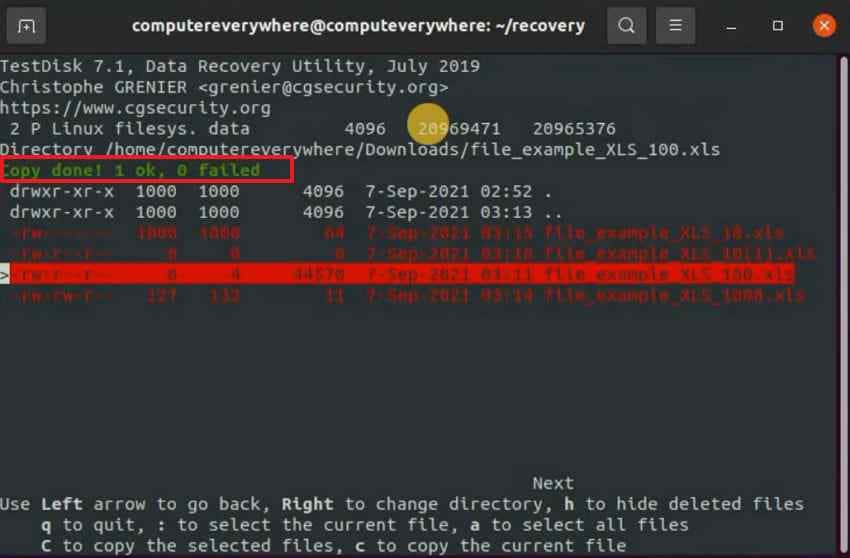The image size is (850, 558).
Task: Click the window title 'computereverywhere@computeverywhere: ~/recovery'
Action: coord(358,26)
